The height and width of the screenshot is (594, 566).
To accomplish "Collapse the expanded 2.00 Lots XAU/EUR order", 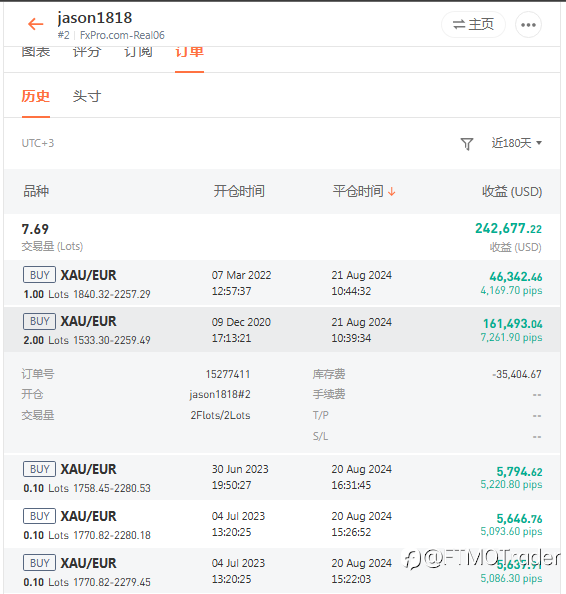I will point(282,330).
